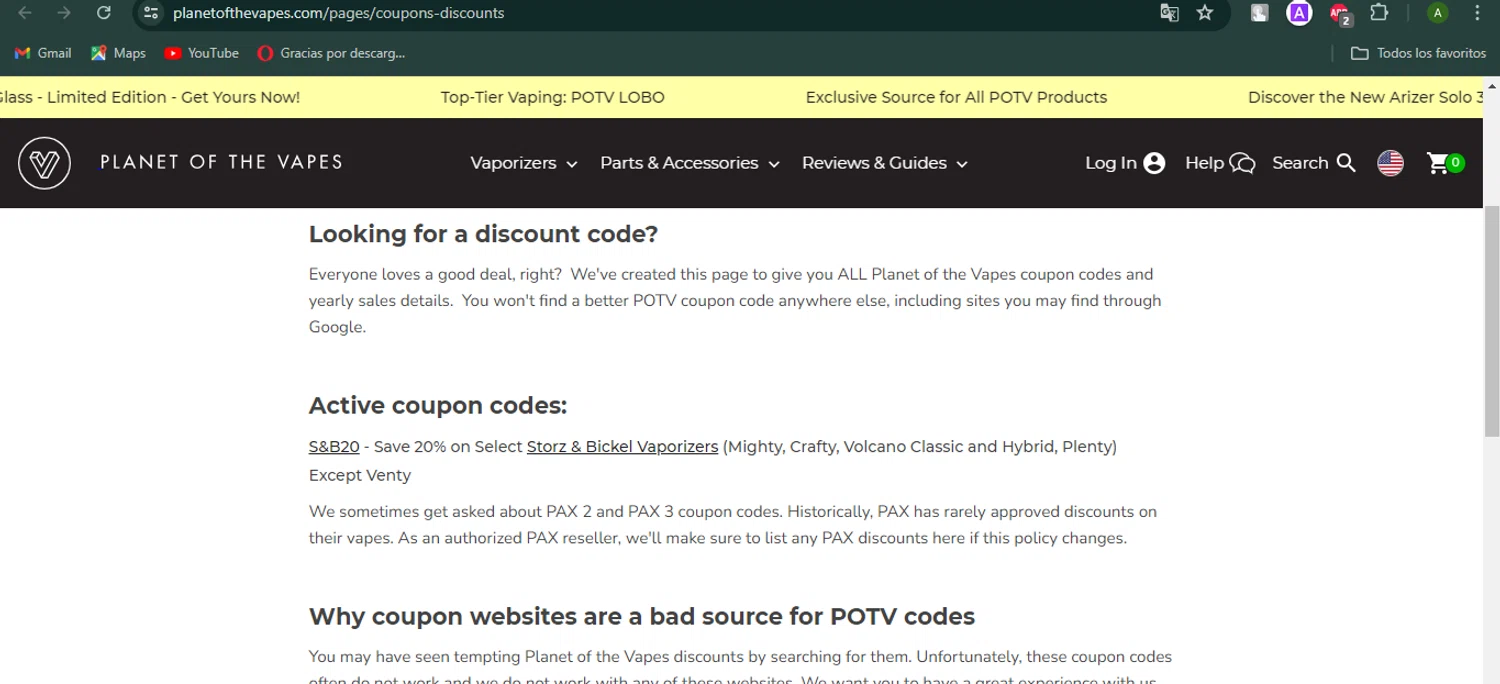Open Chrome three-dot menu
This screenshot has height=684, width=1500.
[x=1477, y=13]
